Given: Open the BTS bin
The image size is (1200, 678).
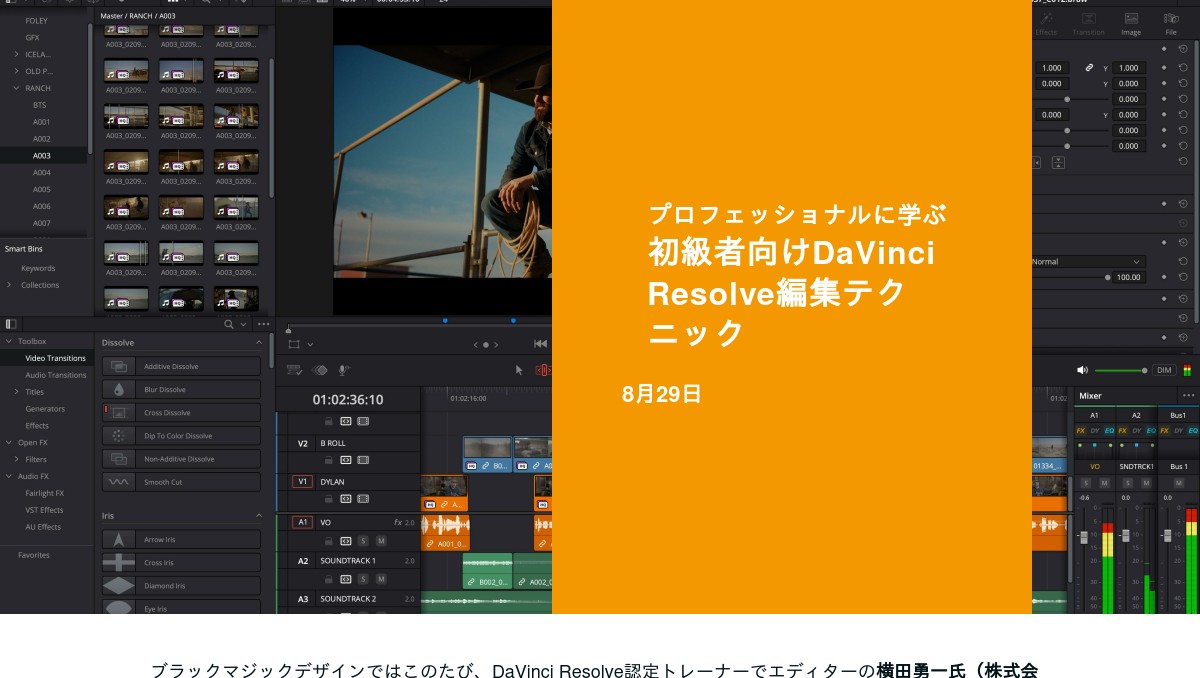Looking at the screenshot, I should pyautogui.click(x=39, y=105).
